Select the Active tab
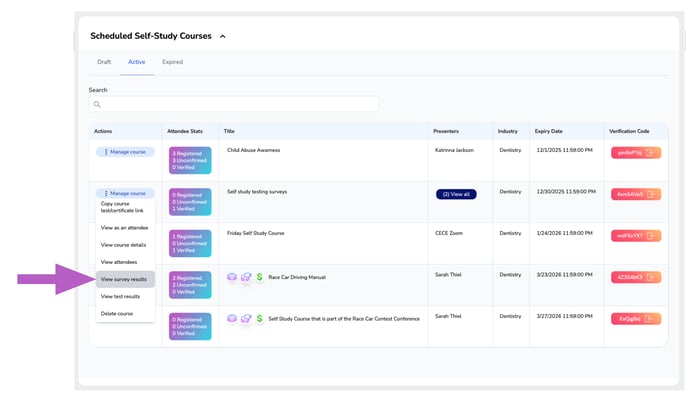The image size is (688, 398). pyautogui.click(x=136, y=62)
